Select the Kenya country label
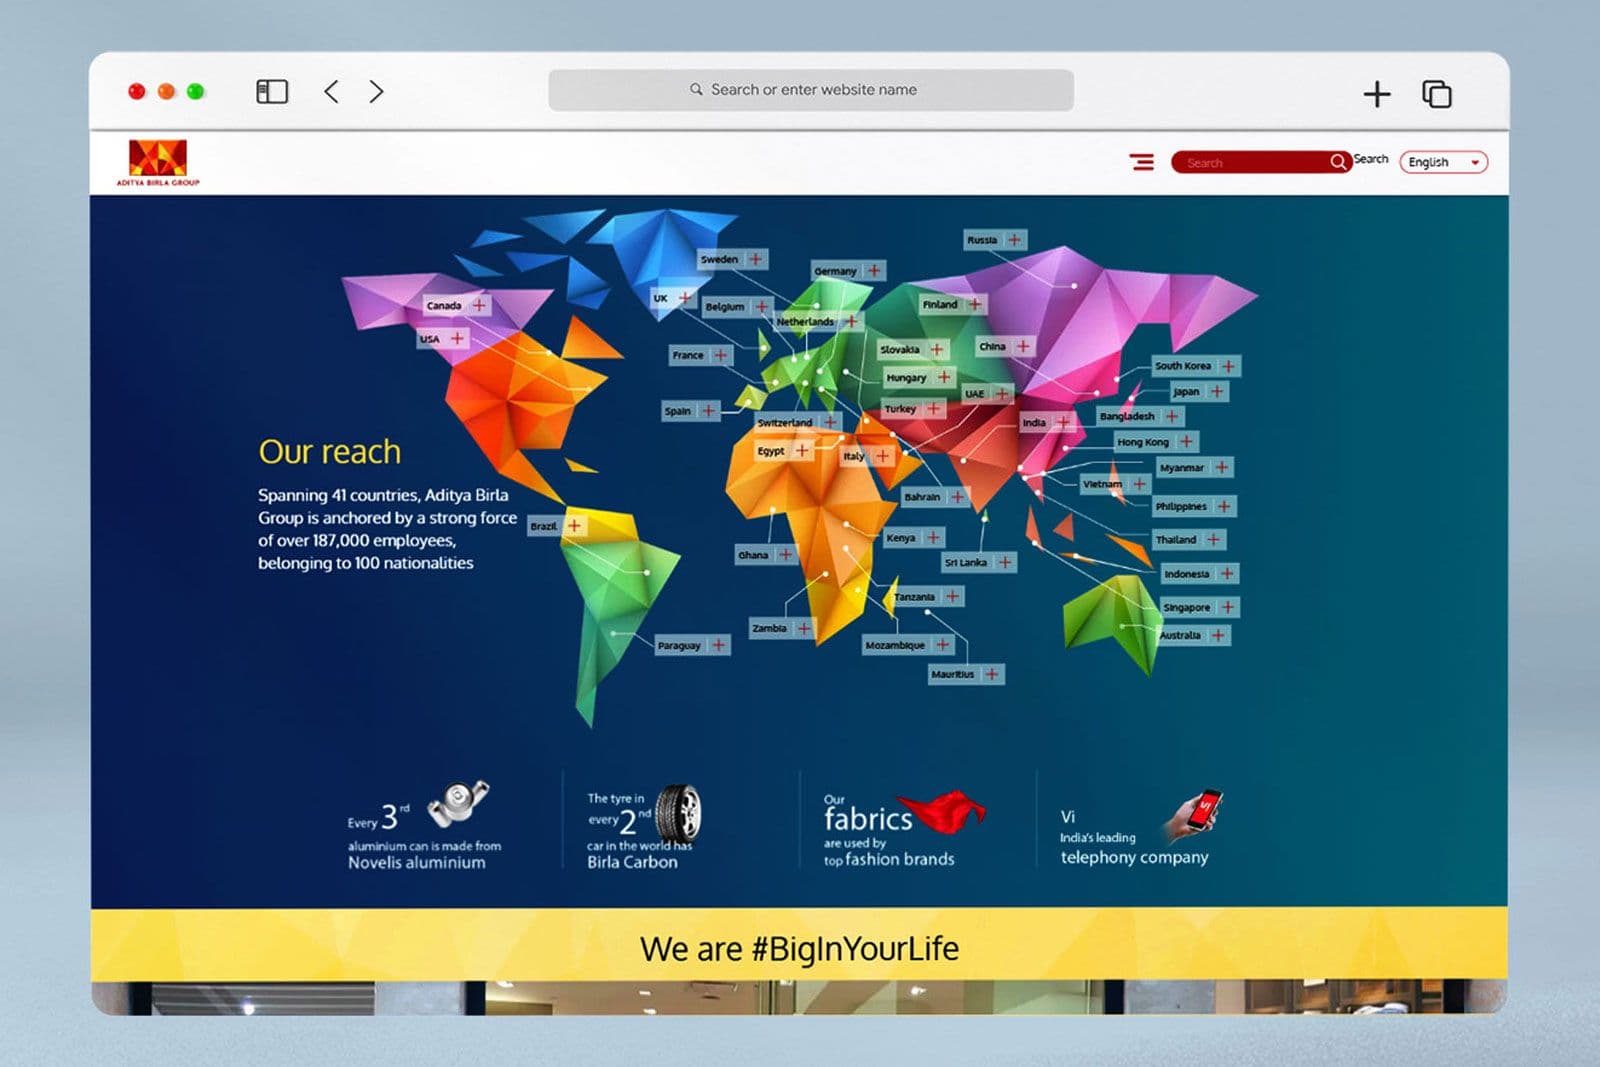 [x=901, y=538]
